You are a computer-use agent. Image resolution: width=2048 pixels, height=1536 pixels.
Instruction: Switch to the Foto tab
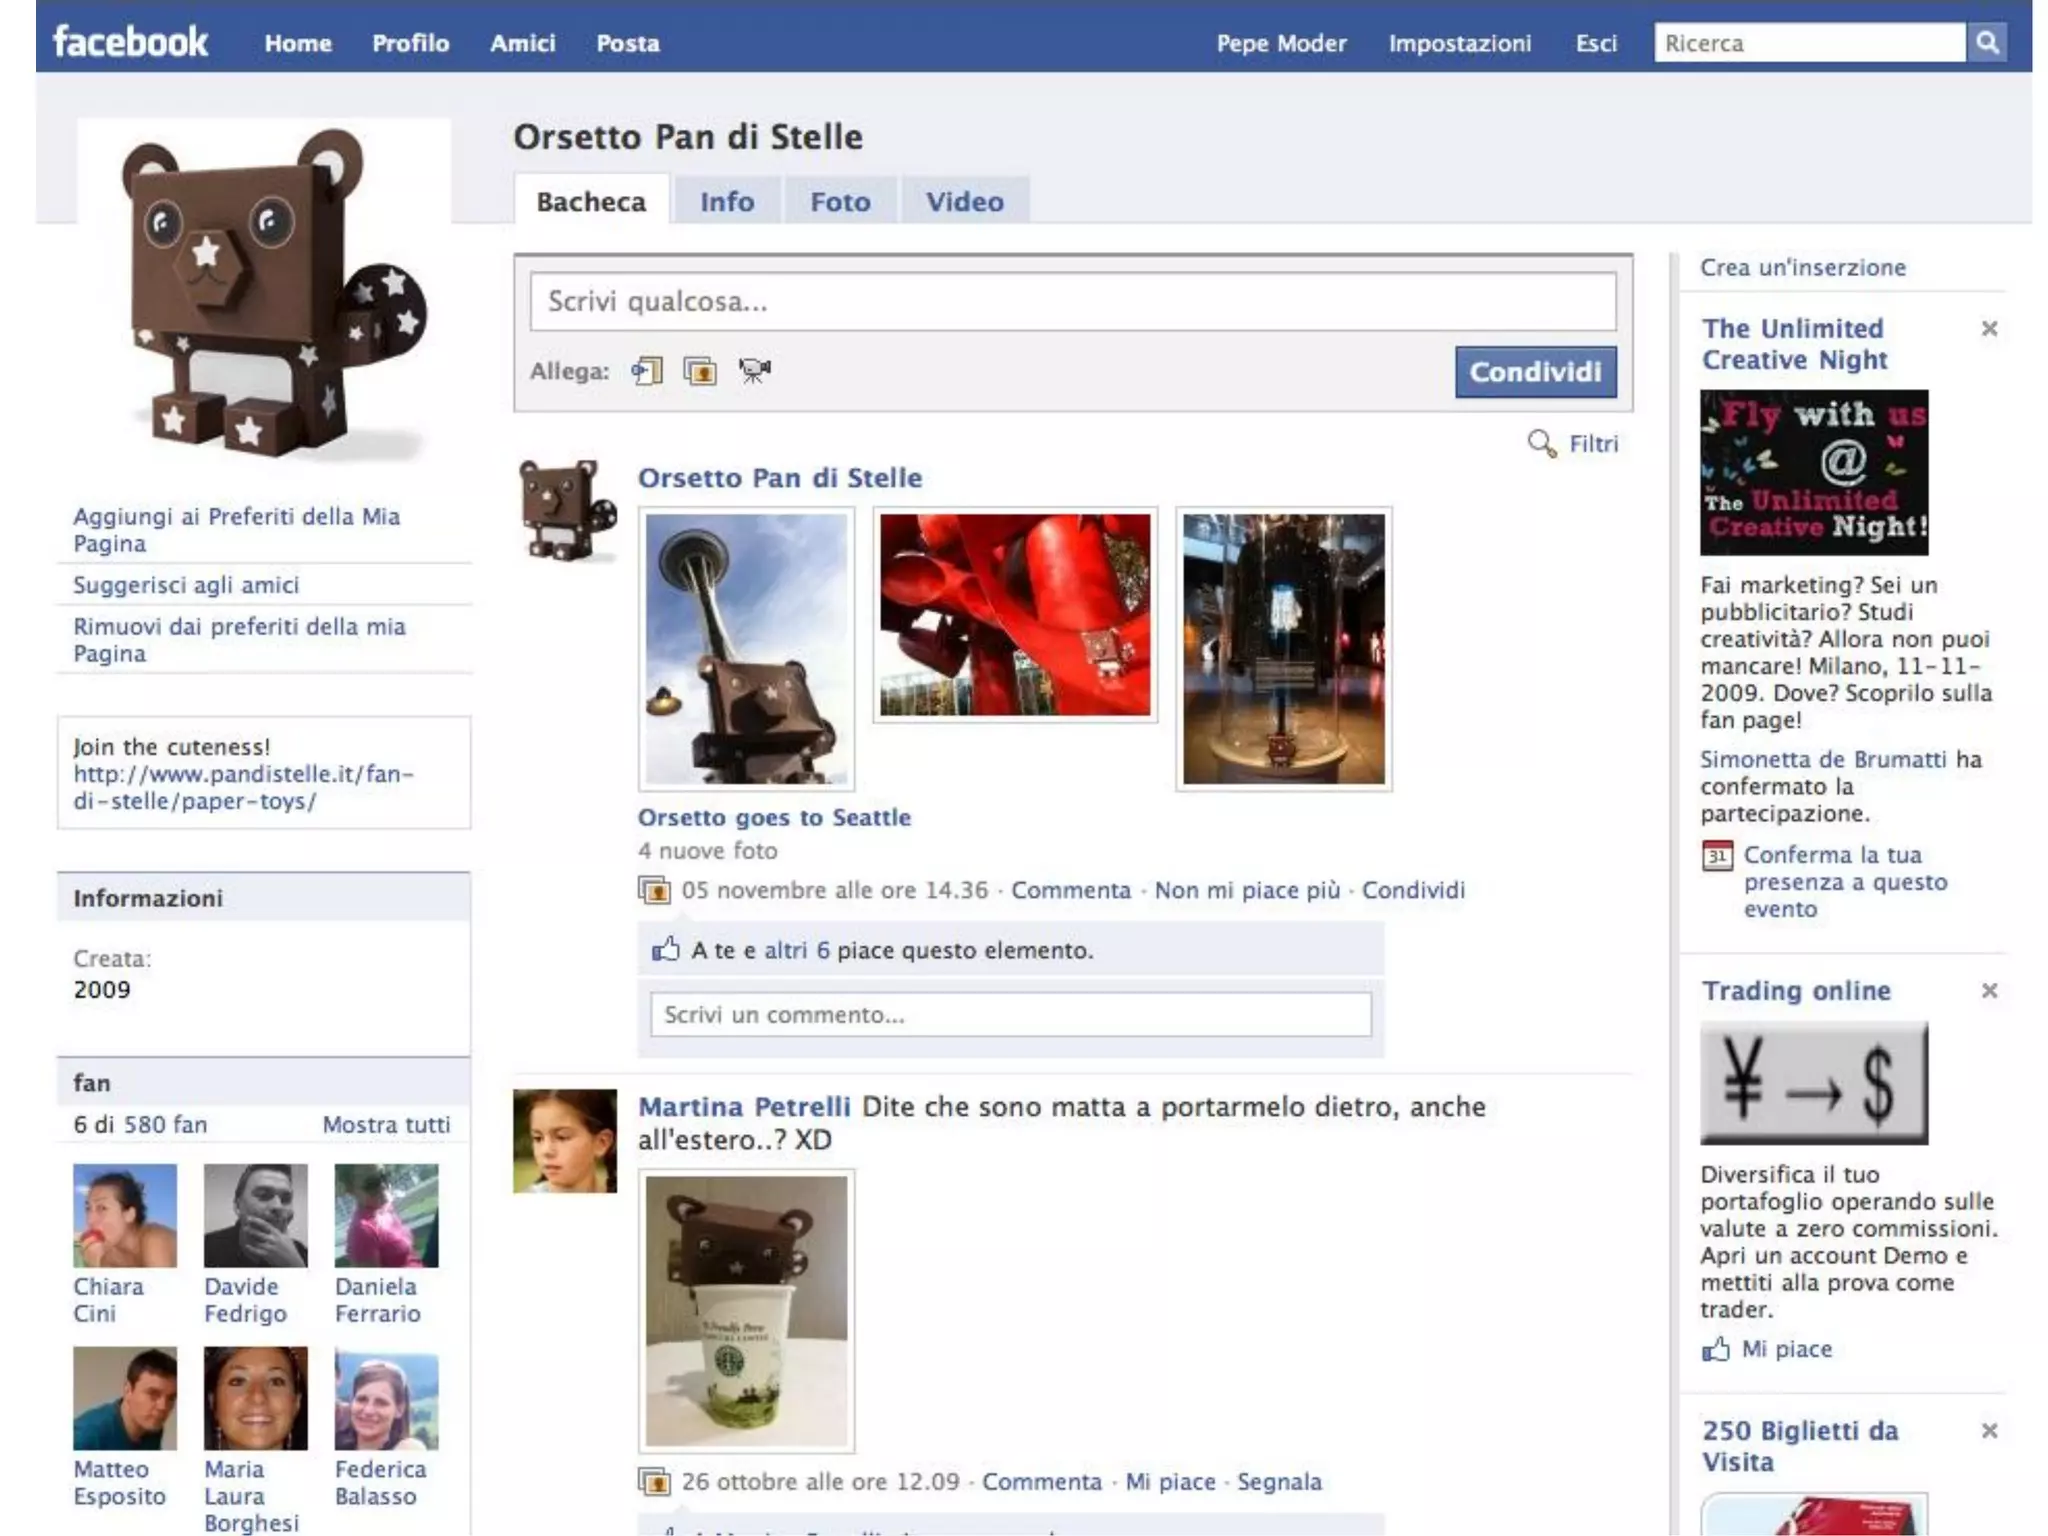[840, 202]
